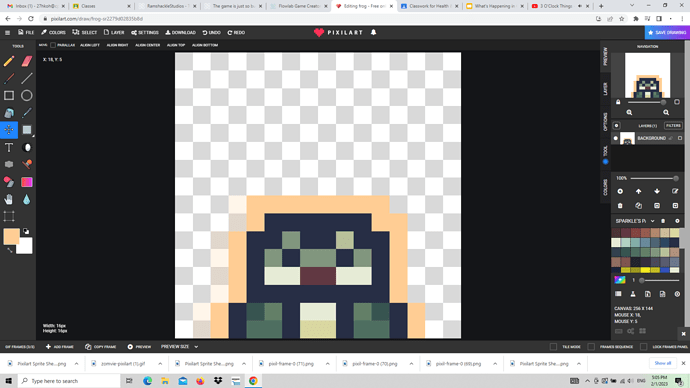The width and height of the screenshot is (690, 388).
Task: Pick the primary peach color swatch
Action: click(x=11, y=236)
